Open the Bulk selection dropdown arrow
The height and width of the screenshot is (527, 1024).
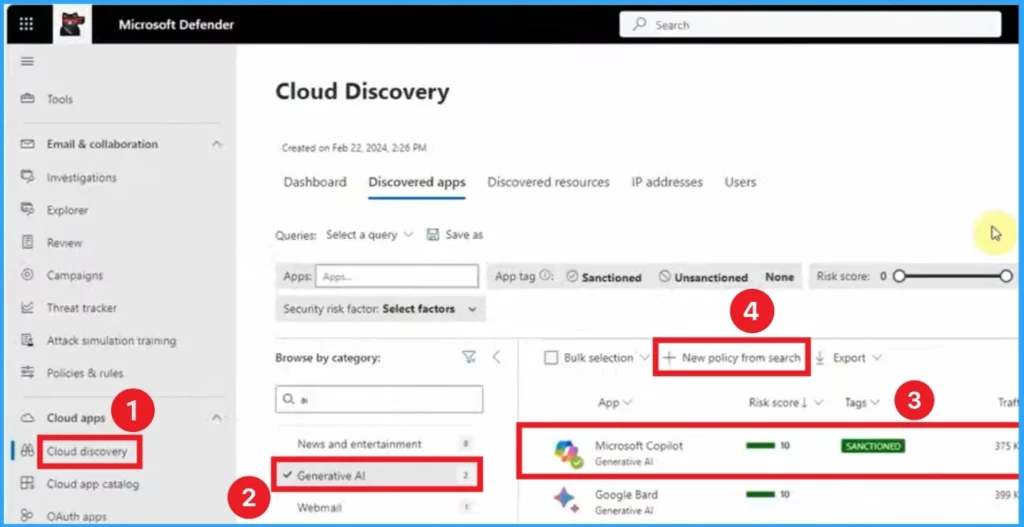[x=644, y=357]
